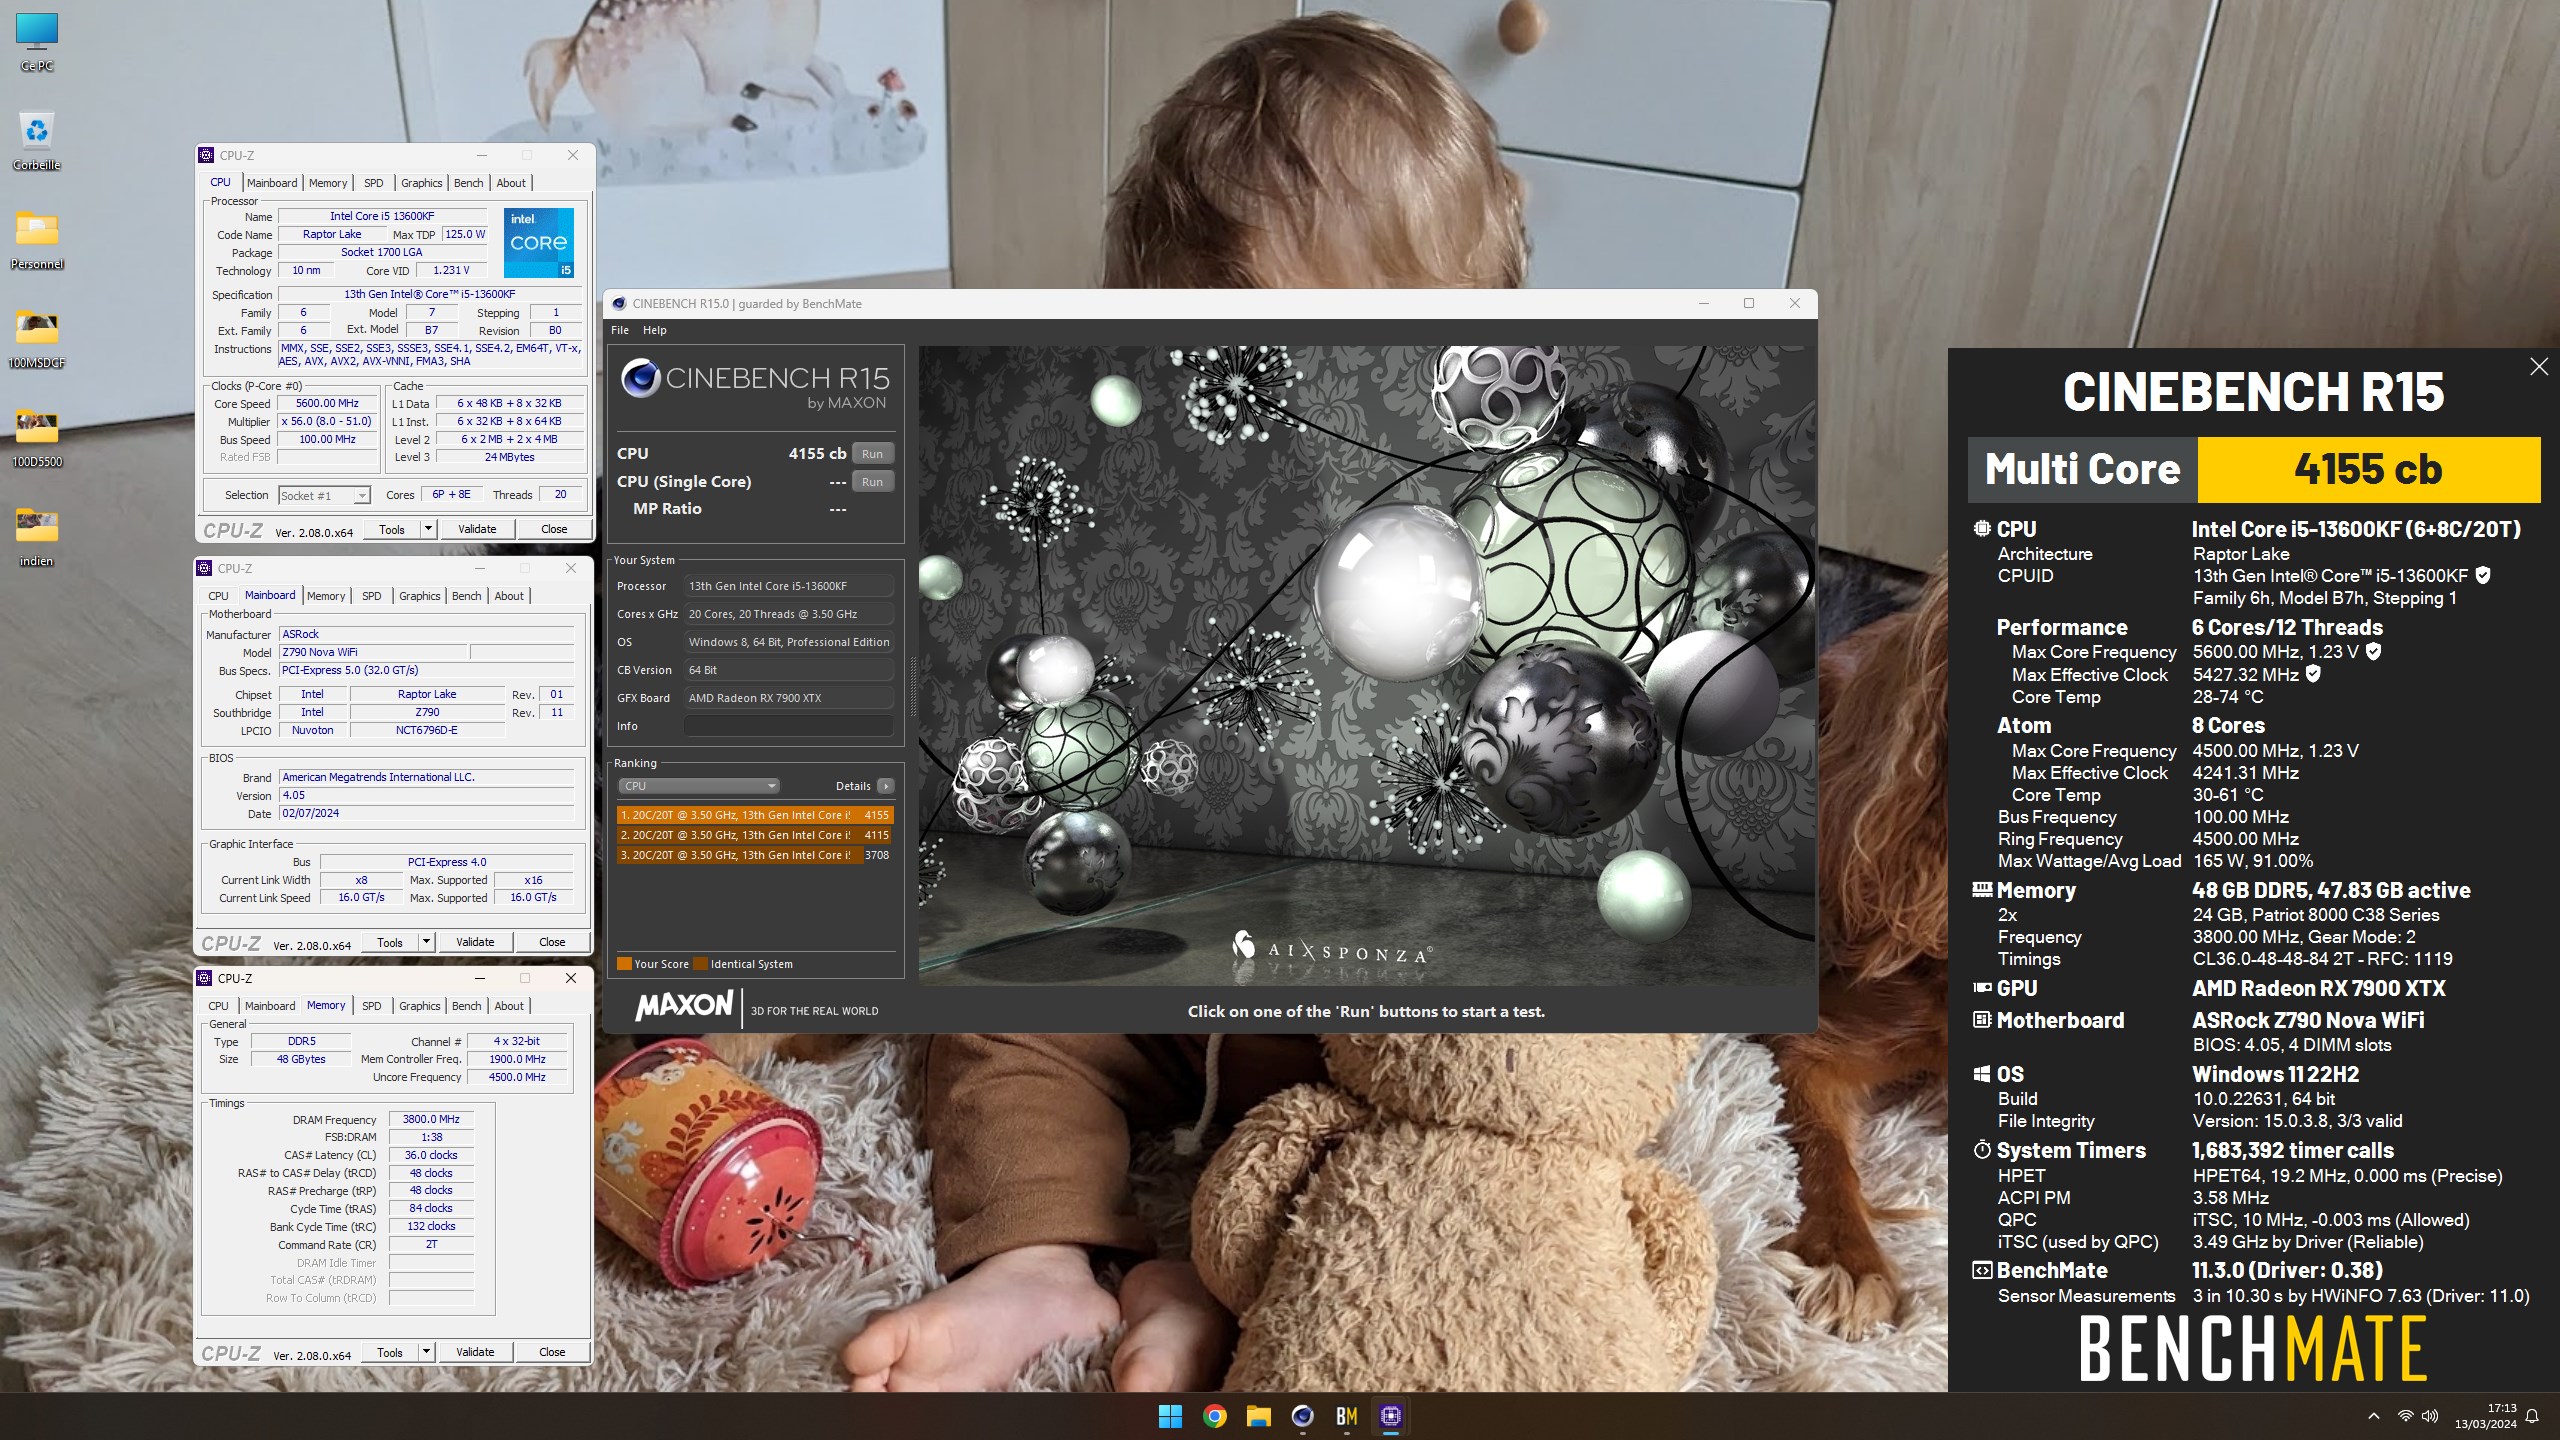Switch to Mainboard tab in top CPU-Z window
The image size is (2560, 1440).
(x=272, y=183)
